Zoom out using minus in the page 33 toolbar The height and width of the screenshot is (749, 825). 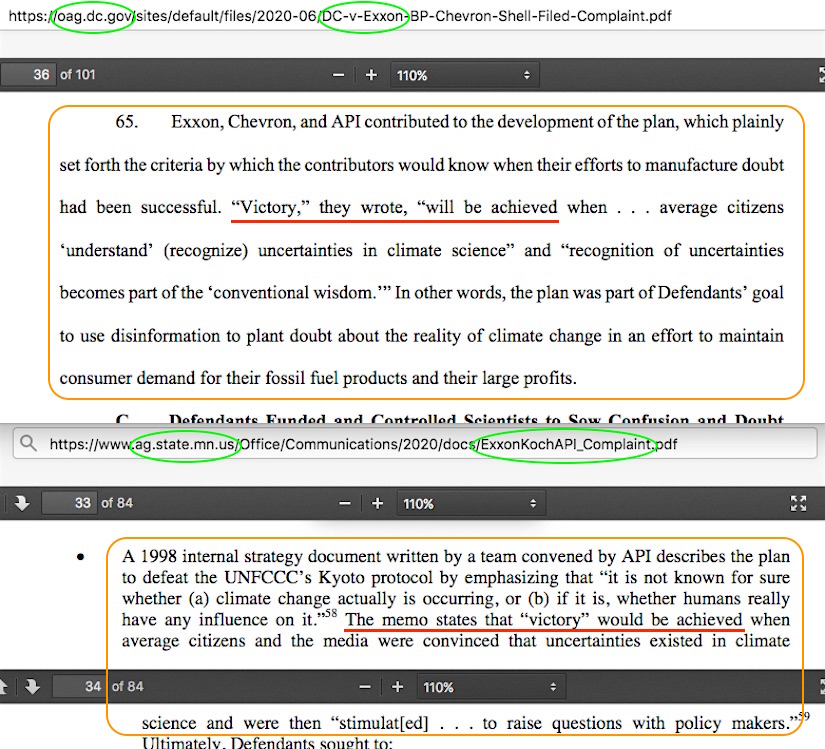coord(345,503)
